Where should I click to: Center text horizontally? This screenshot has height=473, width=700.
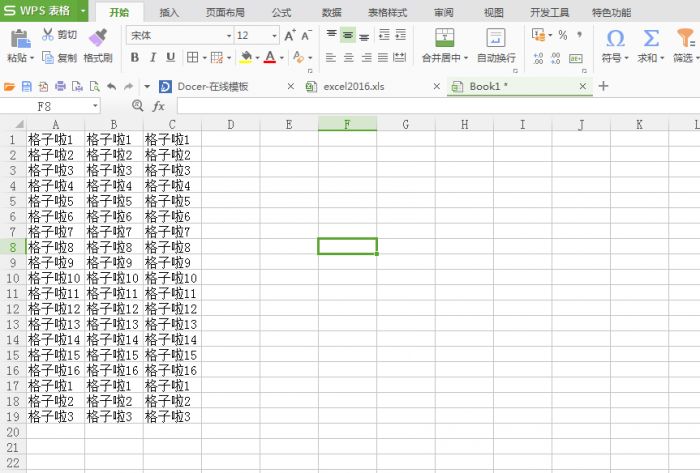pos(349,58)
